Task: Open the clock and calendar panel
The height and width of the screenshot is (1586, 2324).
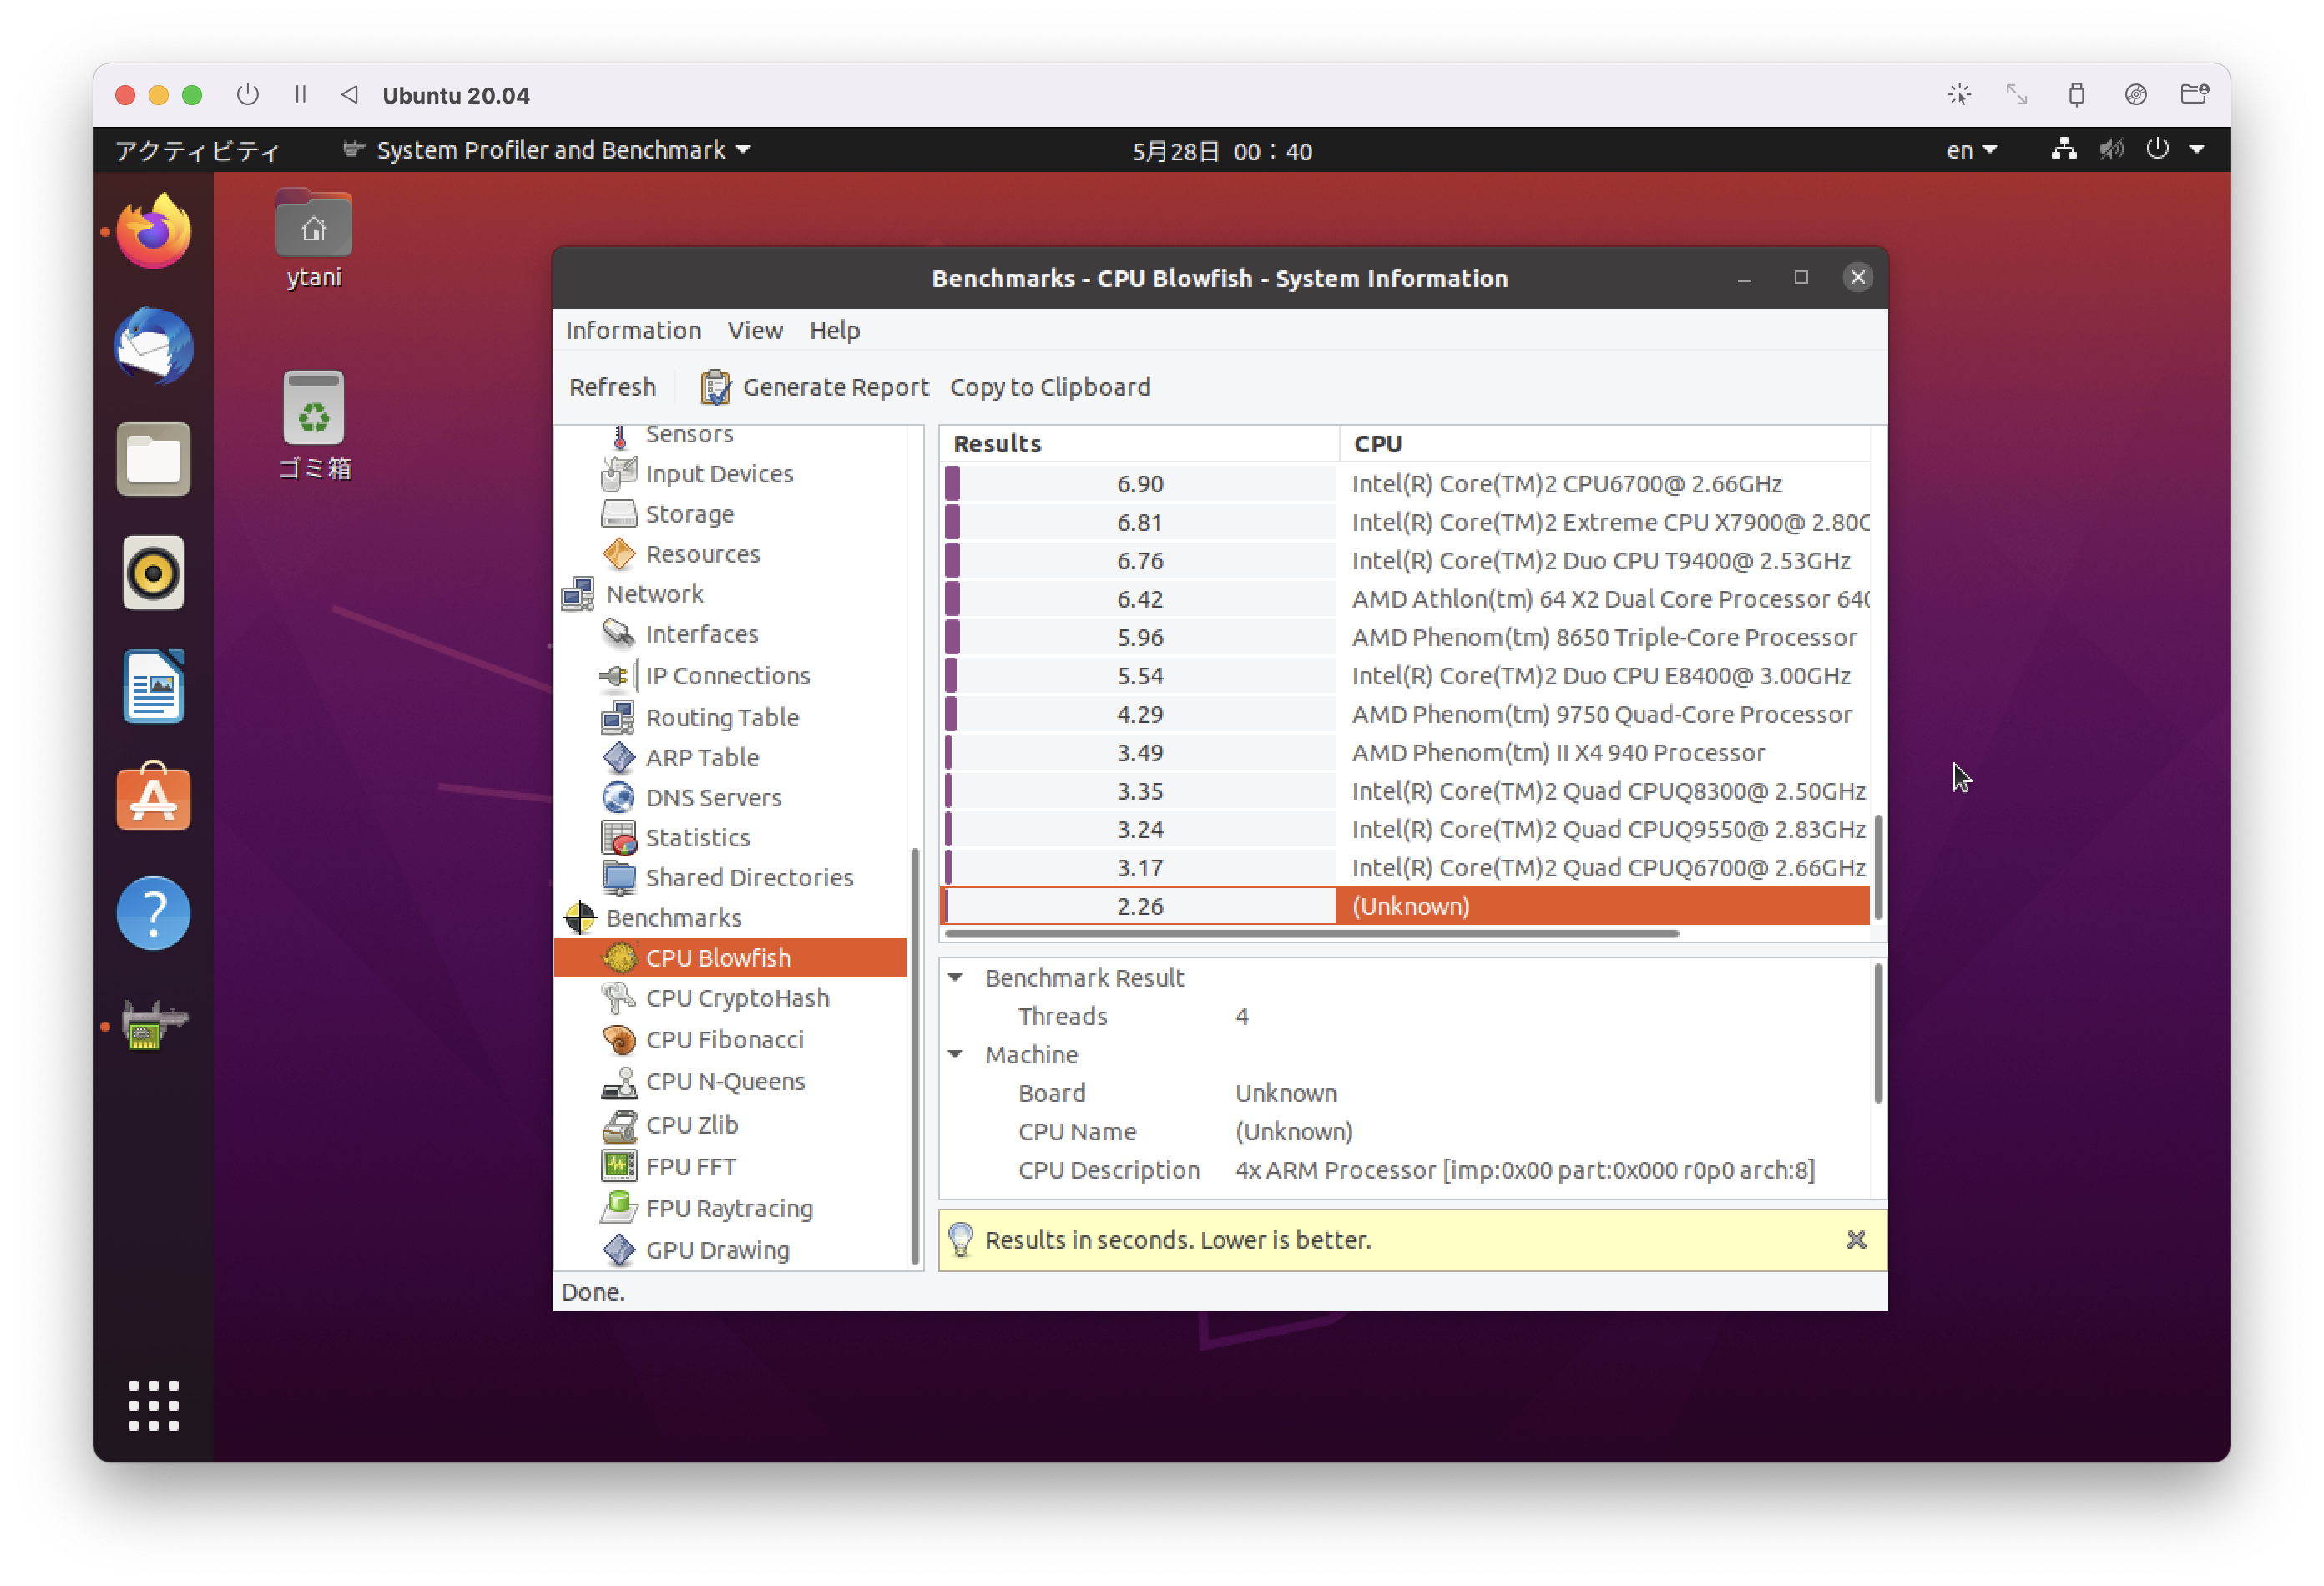Action: pos(1221,151)
